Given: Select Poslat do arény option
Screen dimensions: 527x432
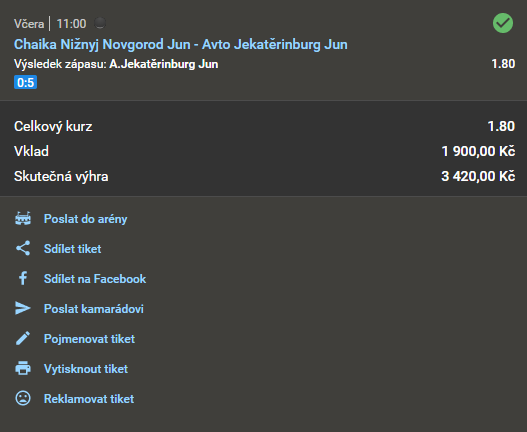Looking at the screenshot, I should pyautogui.click(x=85, y=219).
